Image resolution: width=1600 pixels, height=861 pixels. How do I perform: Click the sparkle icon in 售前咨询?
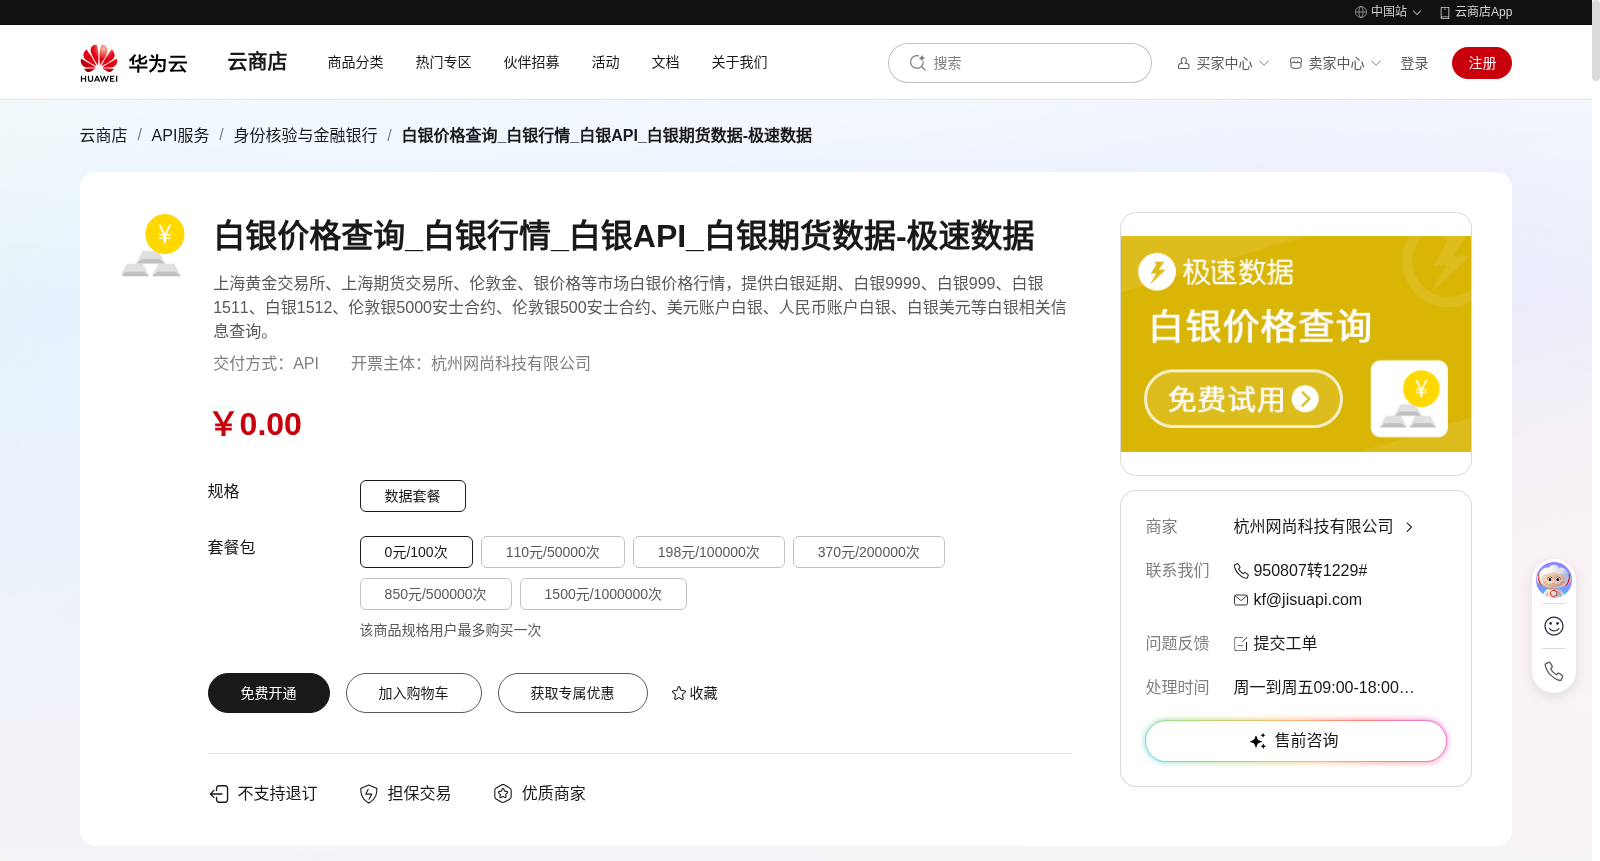coord(1258,741)
